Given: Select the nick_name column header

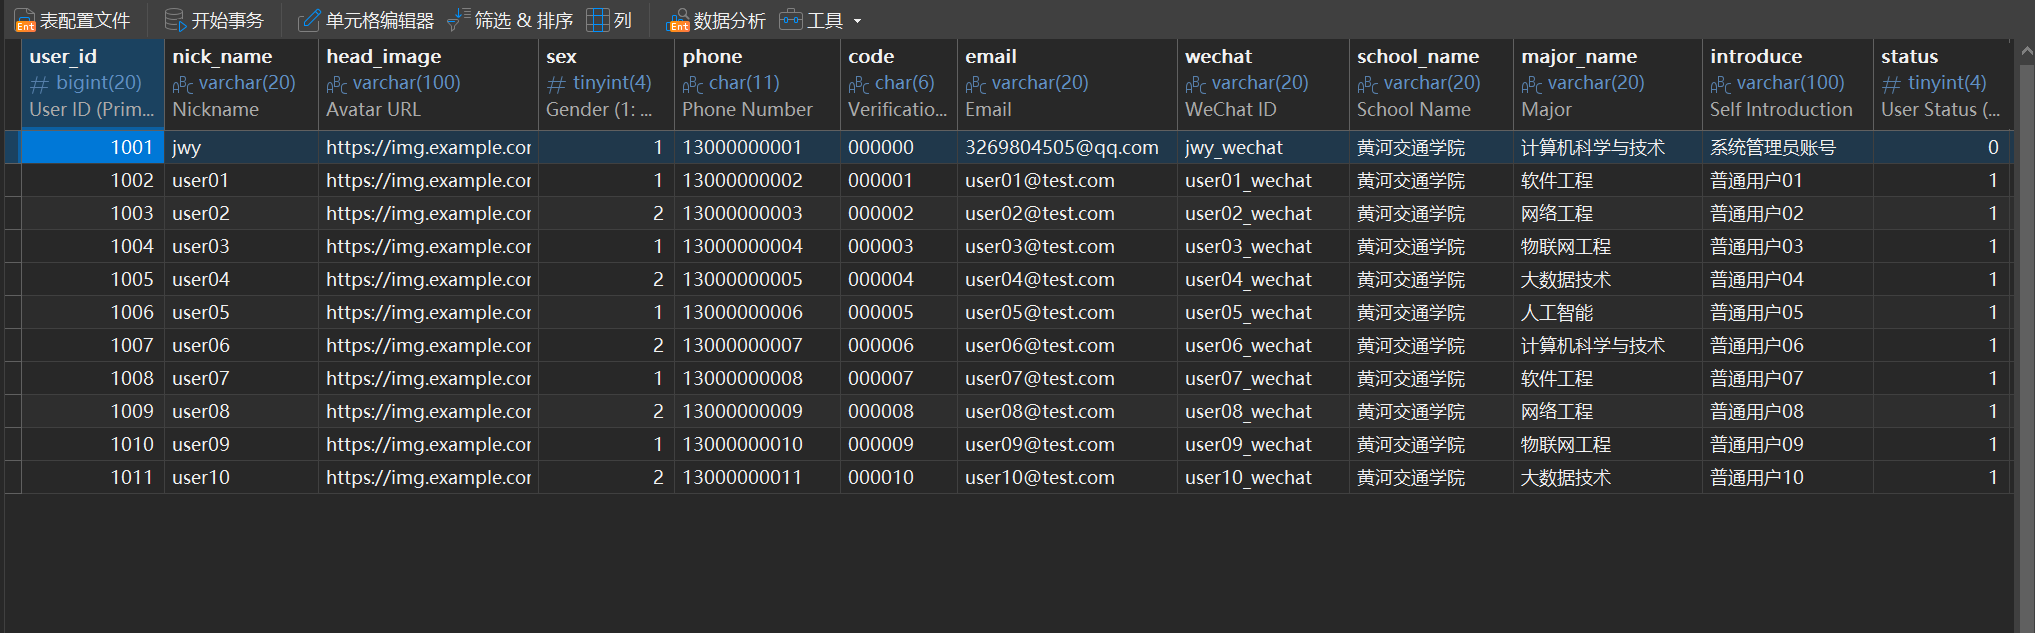Looking at the screenshot, I should 241,84.
